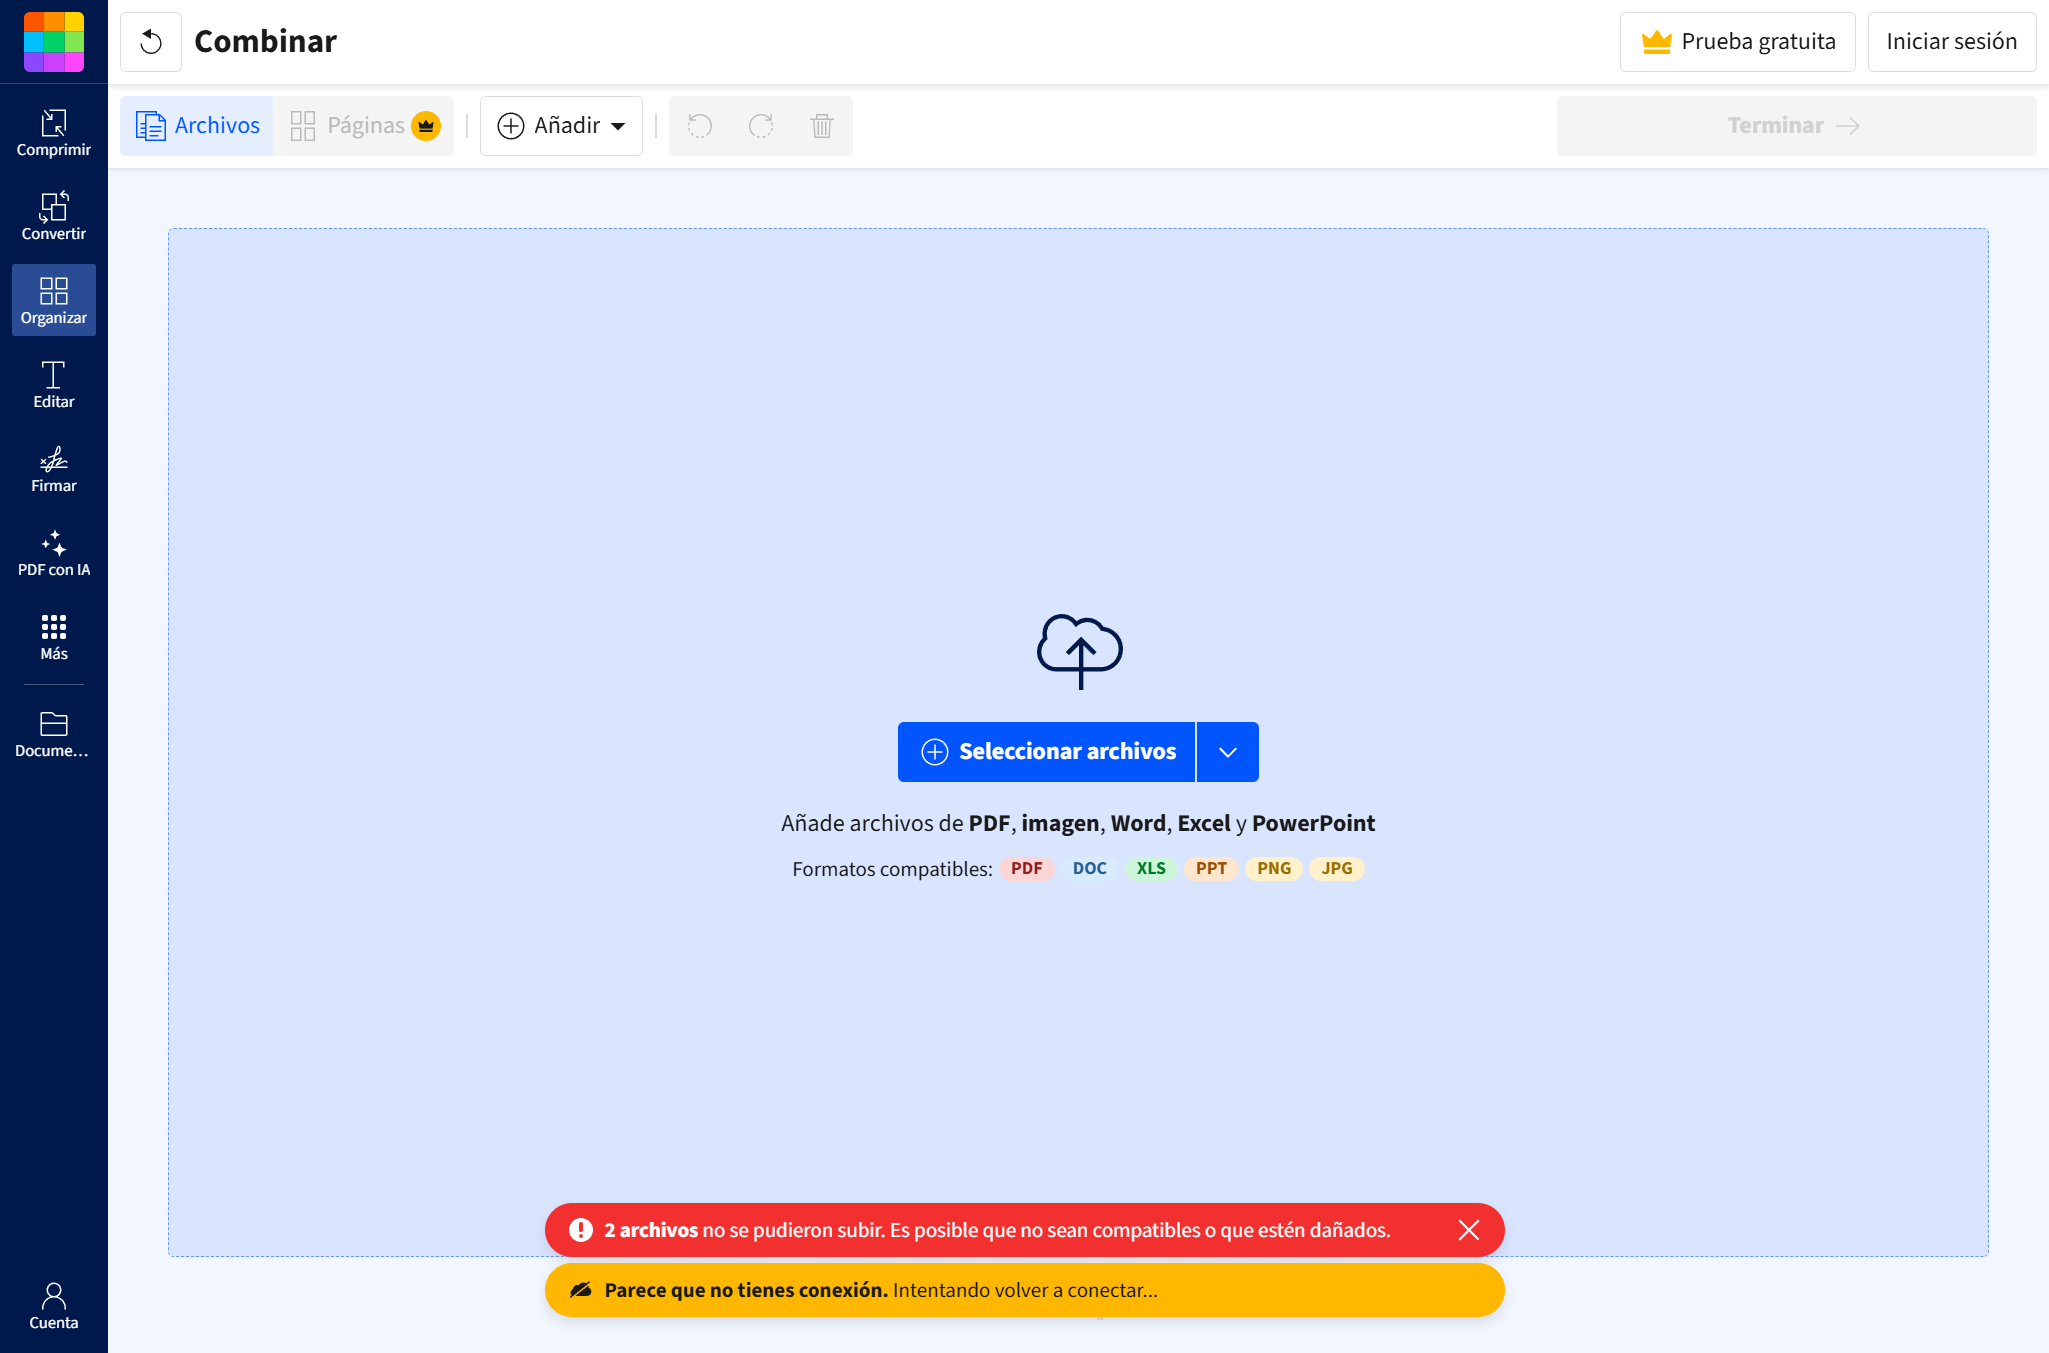
Task: Click the redo arrow in toolbar
Action: click(761, 126)
